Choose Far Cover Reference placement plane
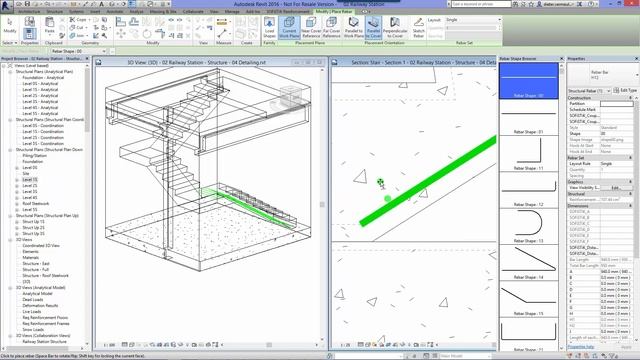Image resolution: width=640 pixels, height=360 pixels. click(331, 27)
